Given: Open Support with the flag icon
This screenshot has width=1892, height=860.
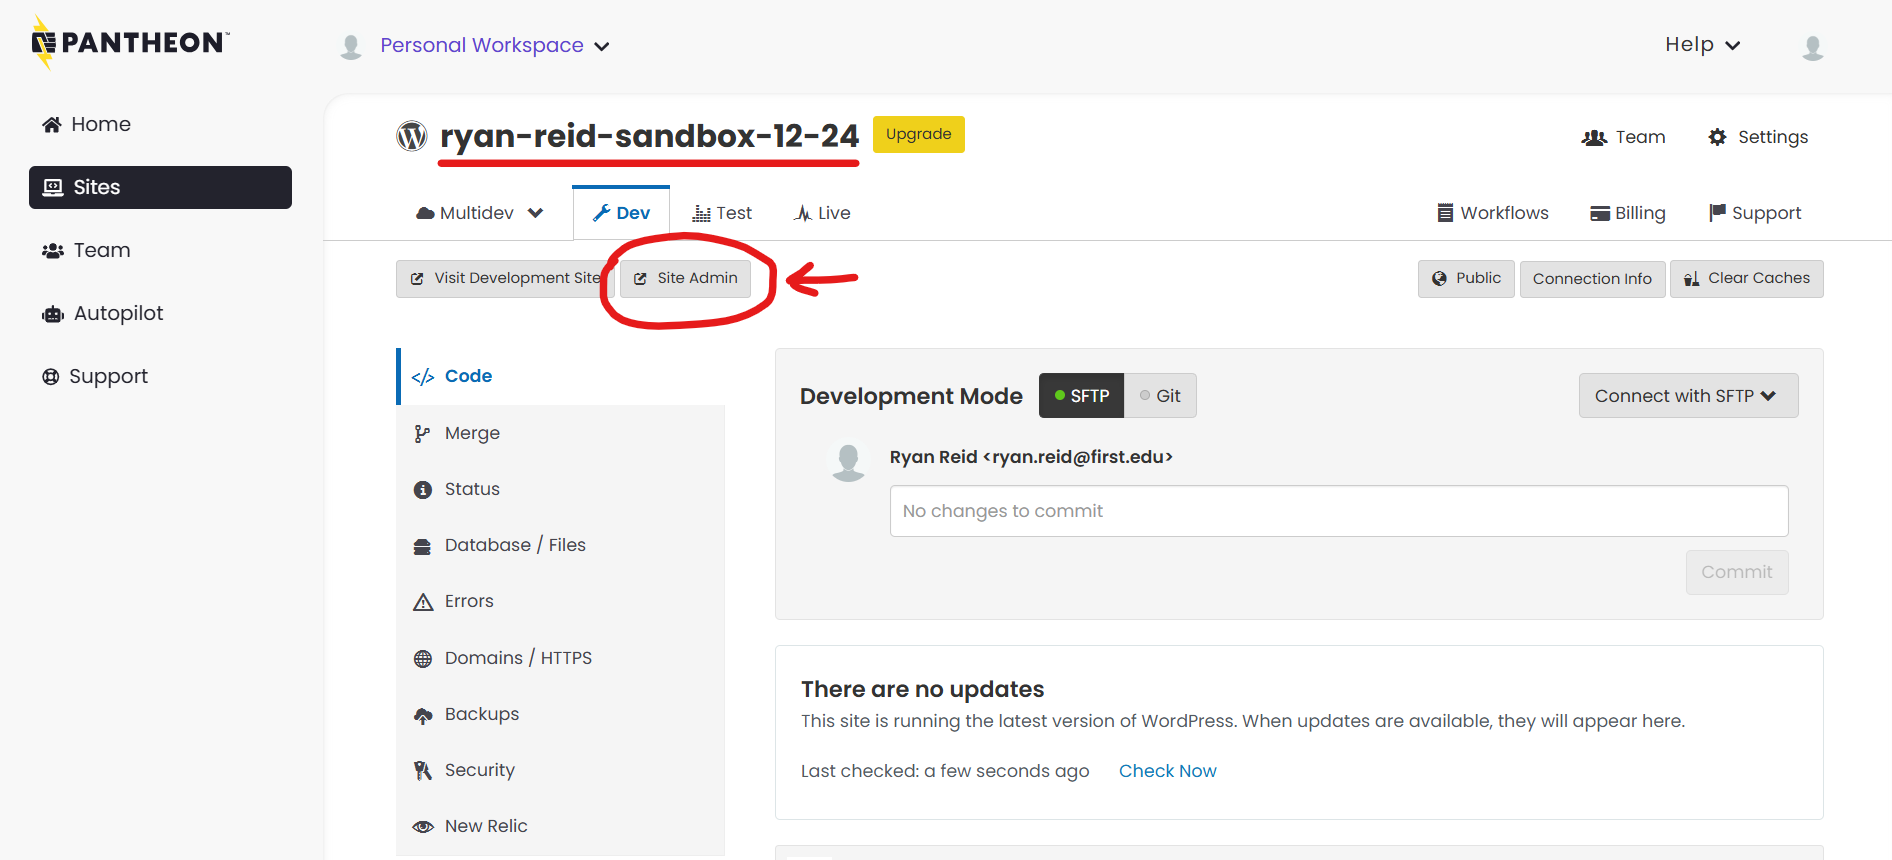Looking at the screenshot, I should pos(1755,213).
